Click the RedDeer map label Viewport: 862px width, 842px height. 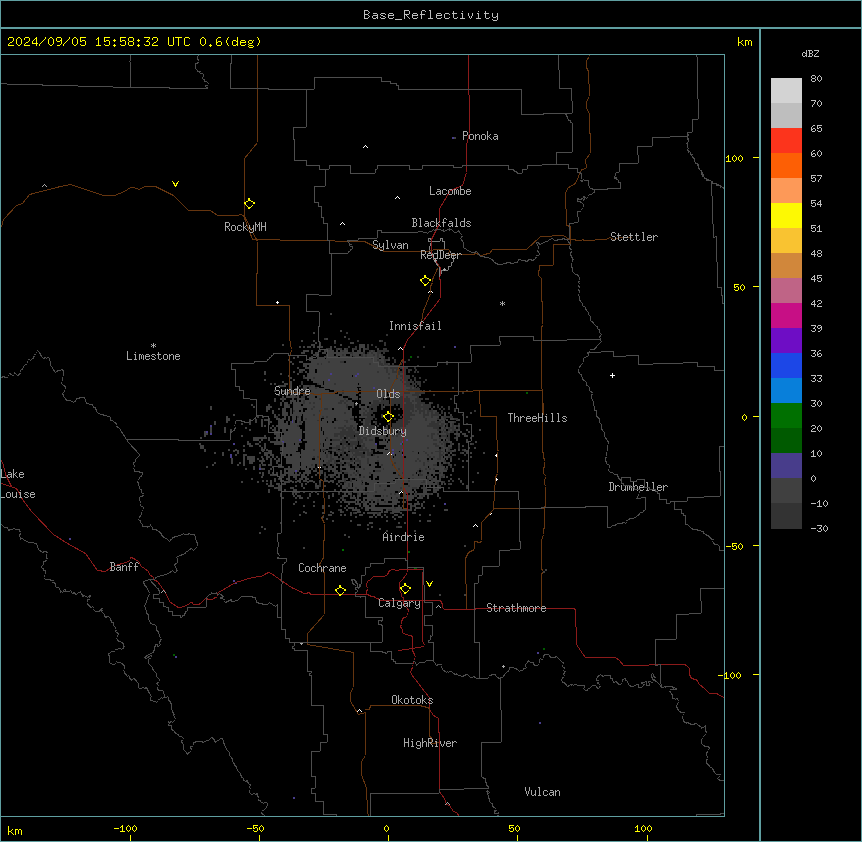440,255
